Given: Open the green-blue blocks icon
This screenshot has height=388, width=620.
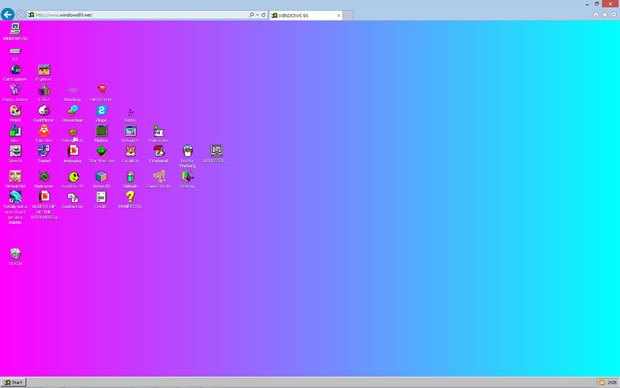Looking at the screenshot, I should [x=15, y=134].
